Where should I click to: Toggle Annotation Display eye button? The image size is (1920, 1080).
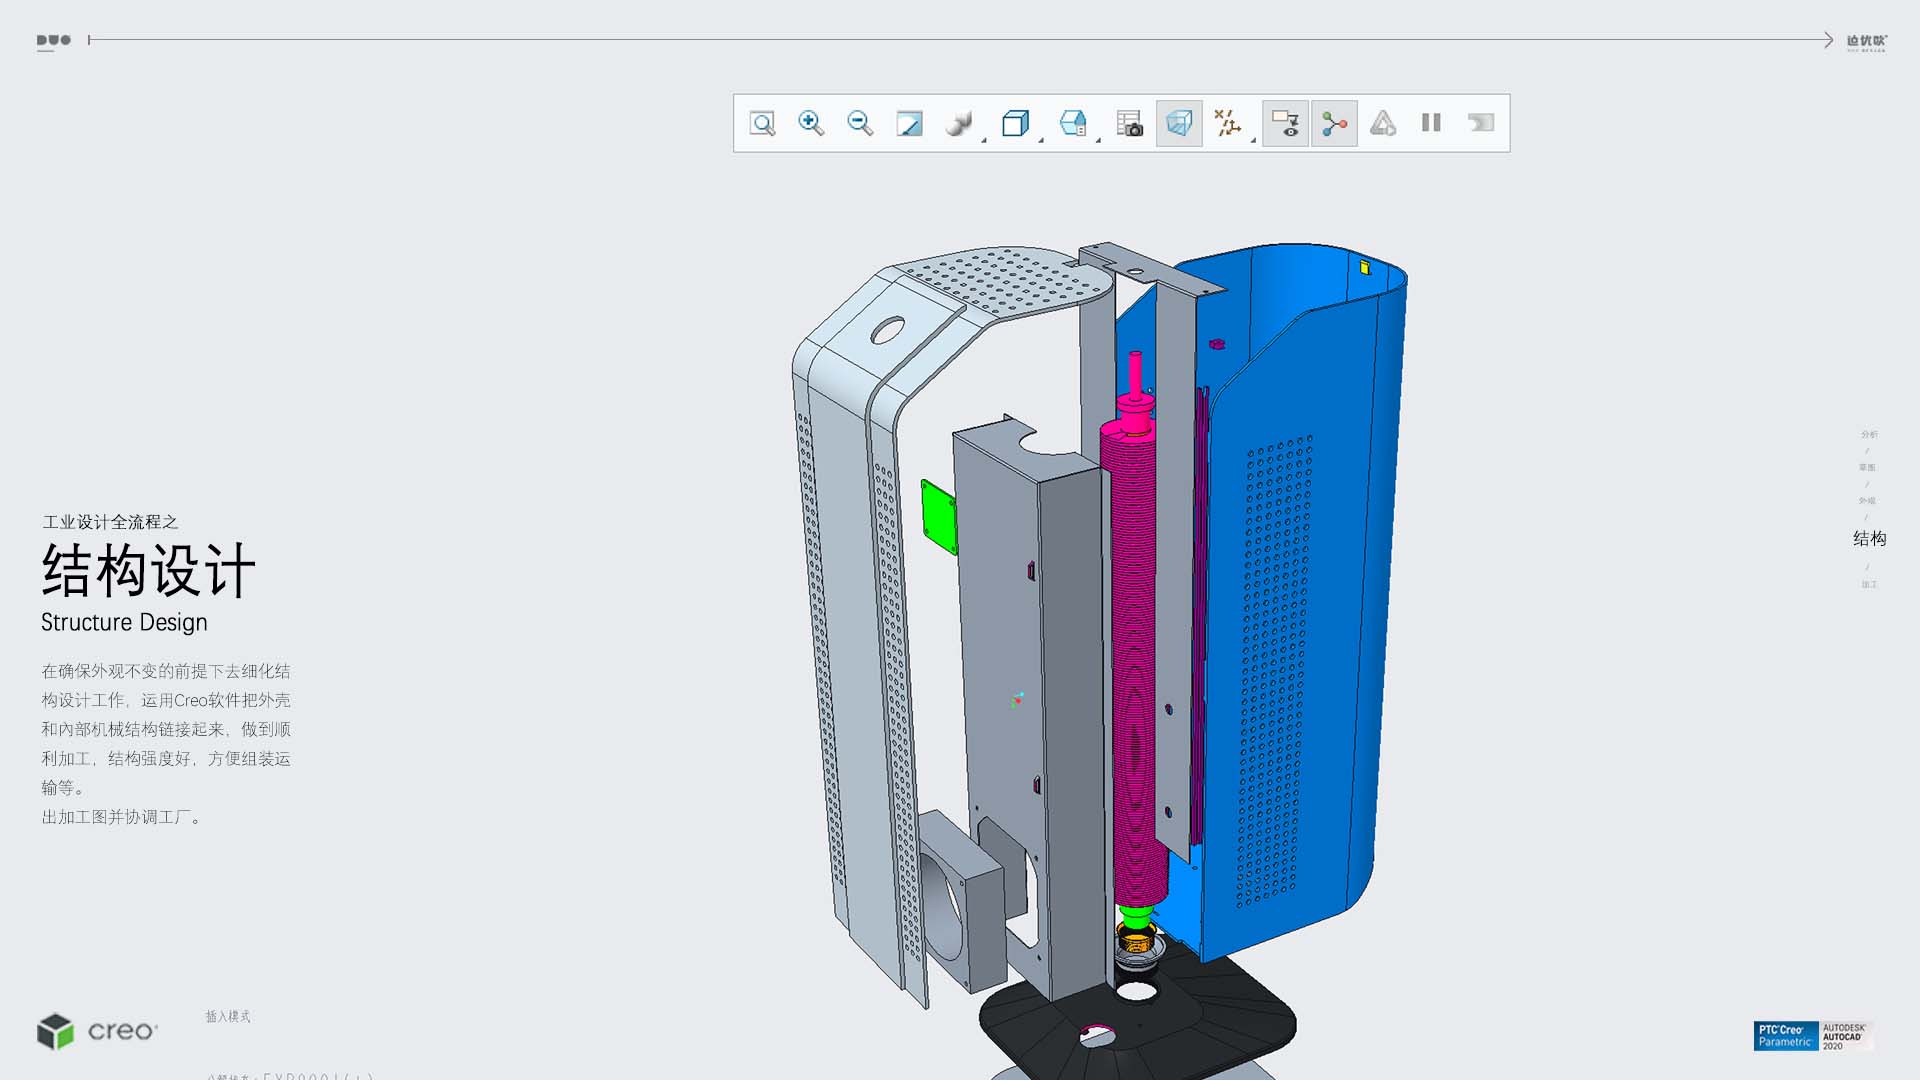(1285, 123)
